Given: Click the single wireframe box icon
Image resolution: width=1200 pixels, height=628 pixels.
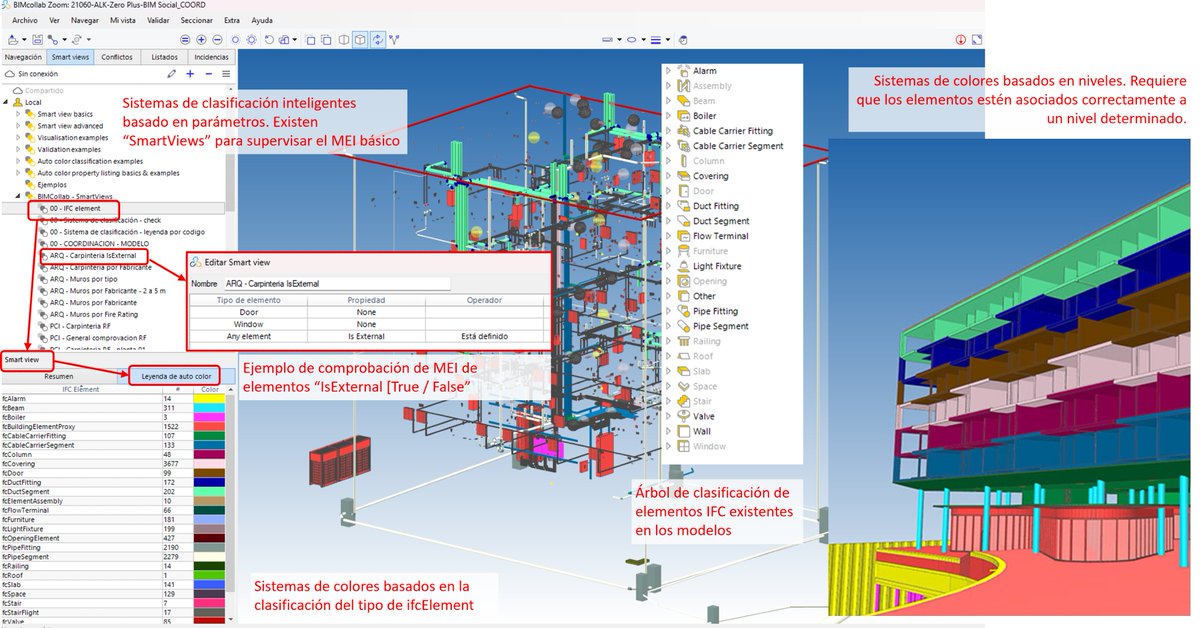Looking at the screenshot, I should coord(311,40).
